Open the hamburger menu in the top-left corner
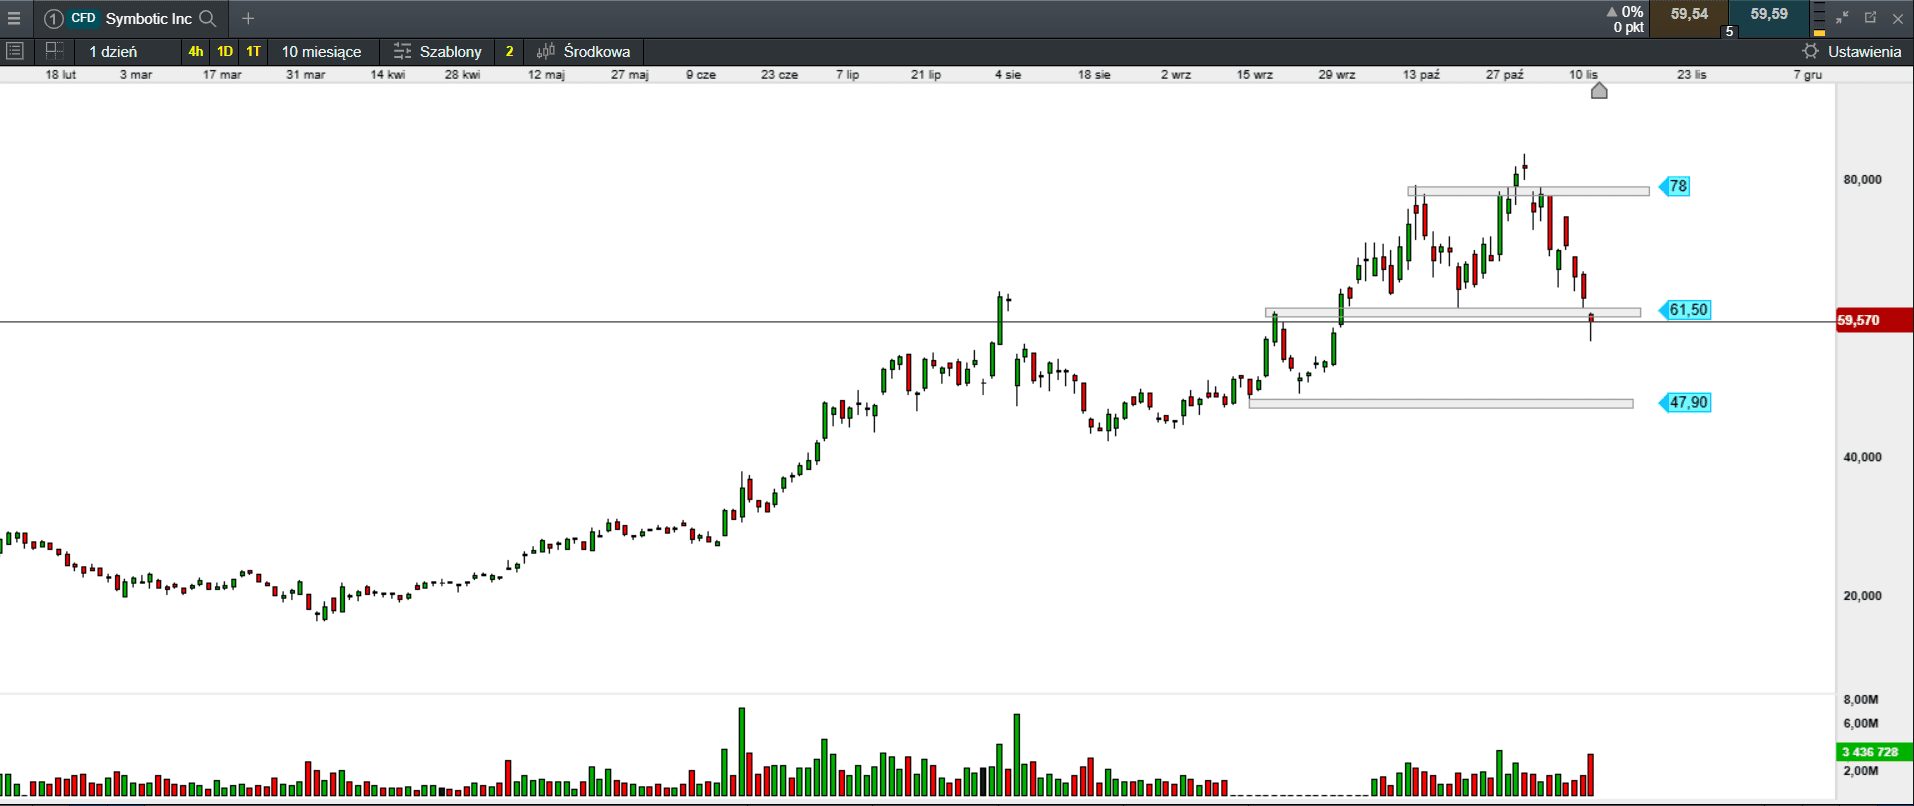This screenshot has width=1914, height=806. (14, 18)
